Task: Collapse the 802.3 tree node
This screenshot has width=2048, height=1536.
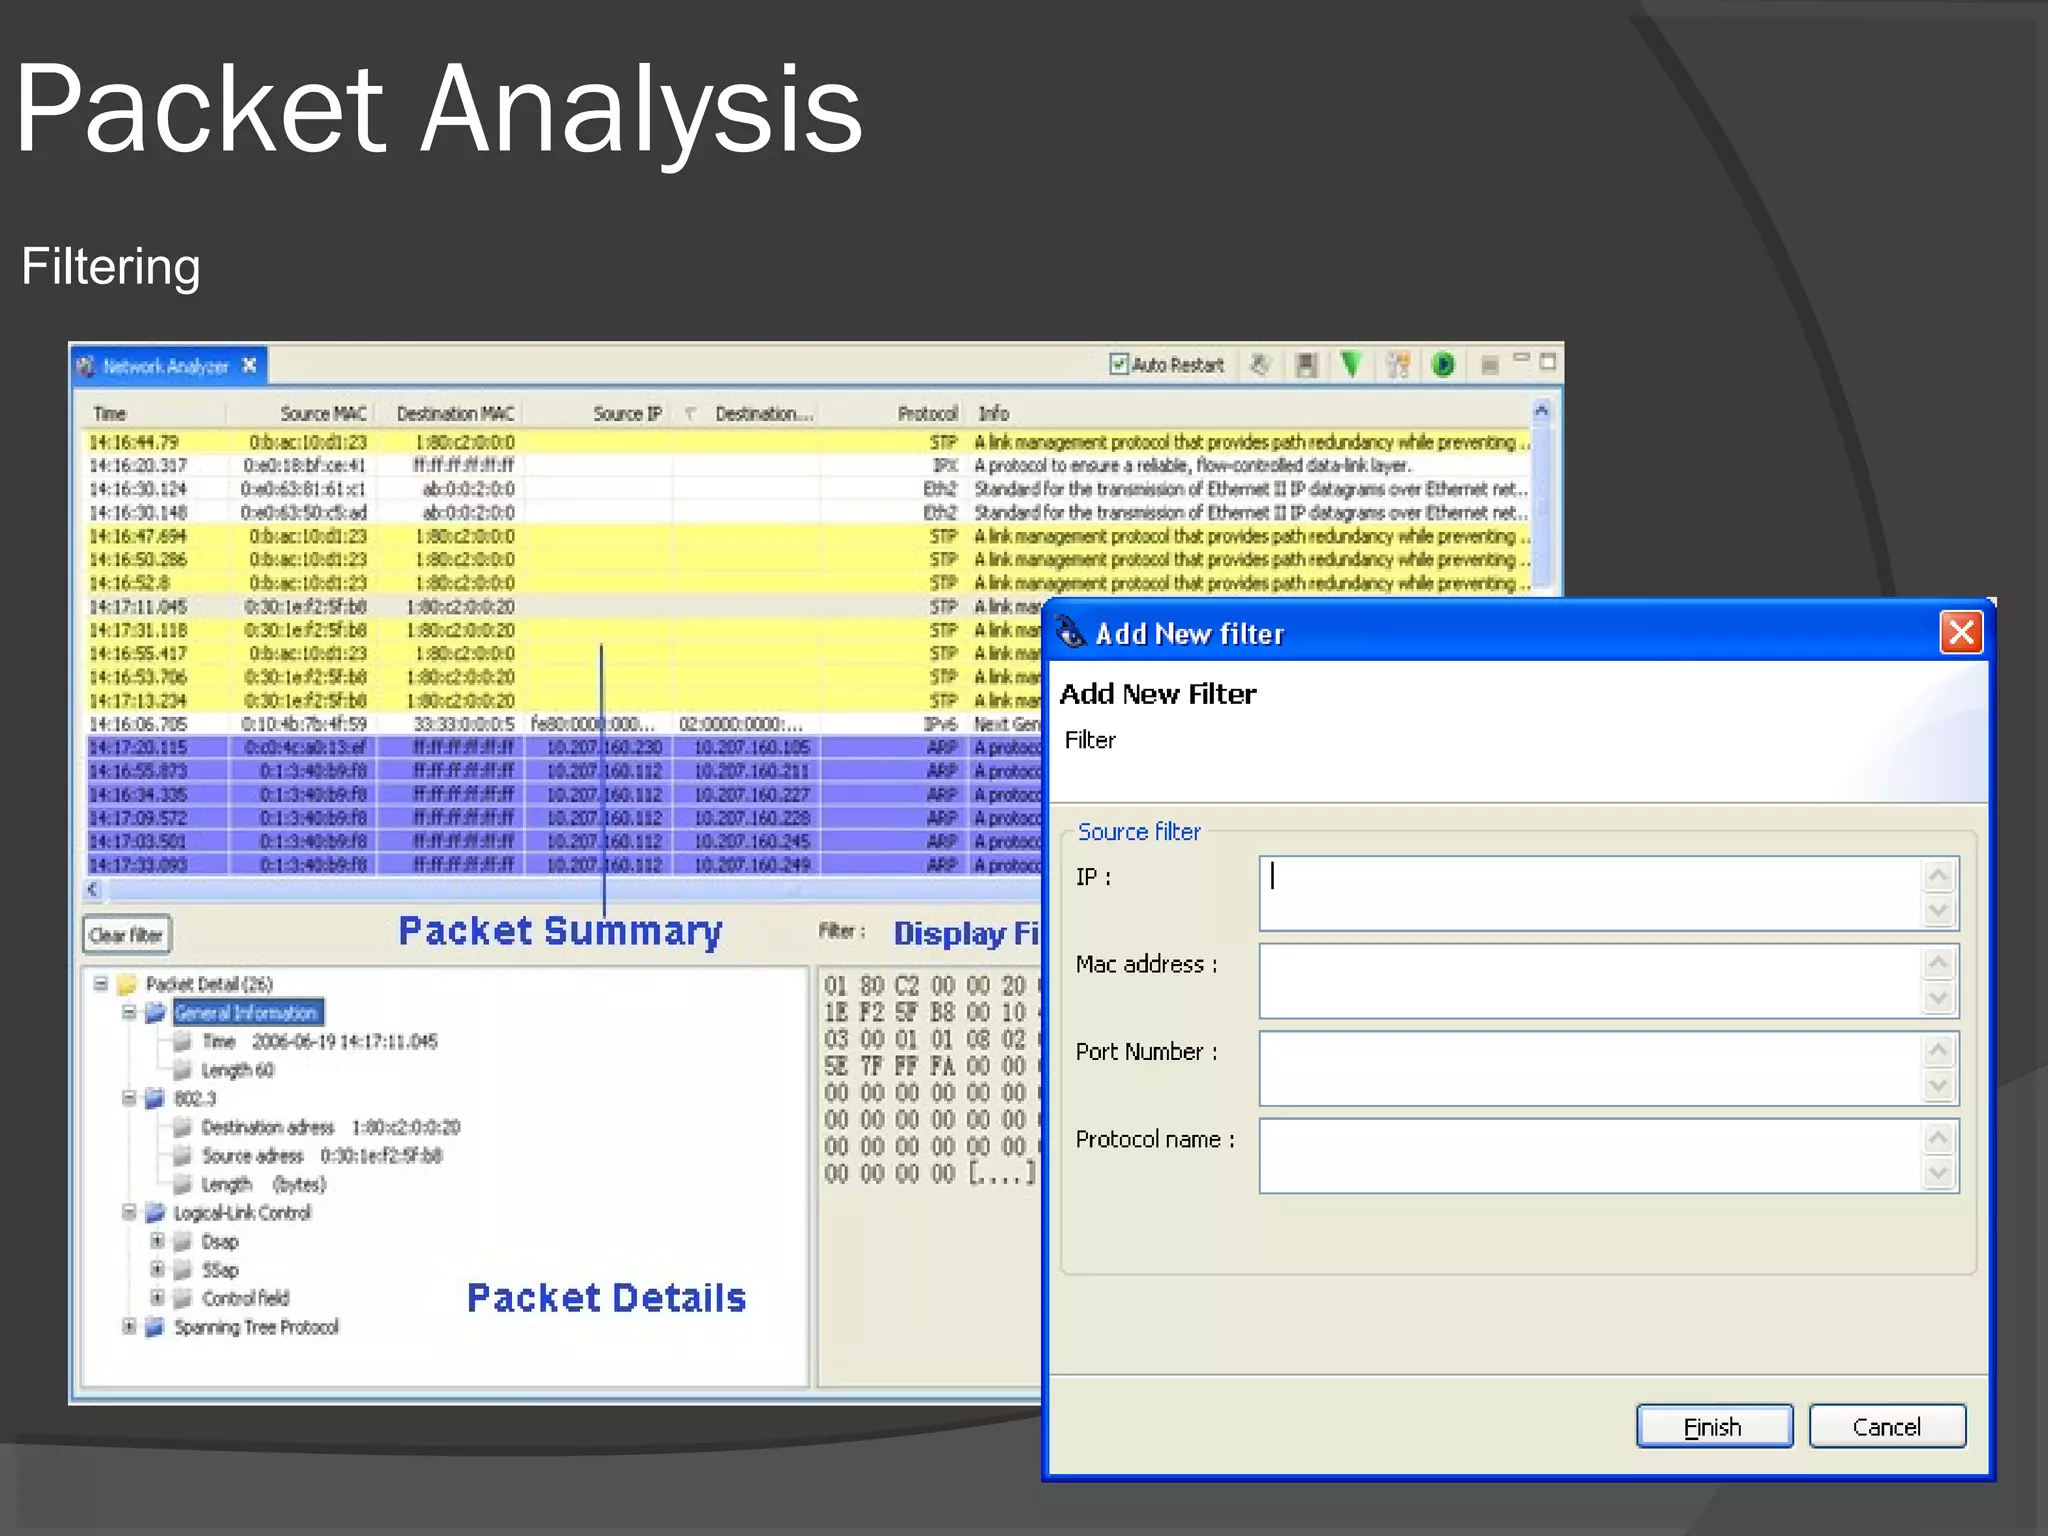Action: [x=129, y=1098]
